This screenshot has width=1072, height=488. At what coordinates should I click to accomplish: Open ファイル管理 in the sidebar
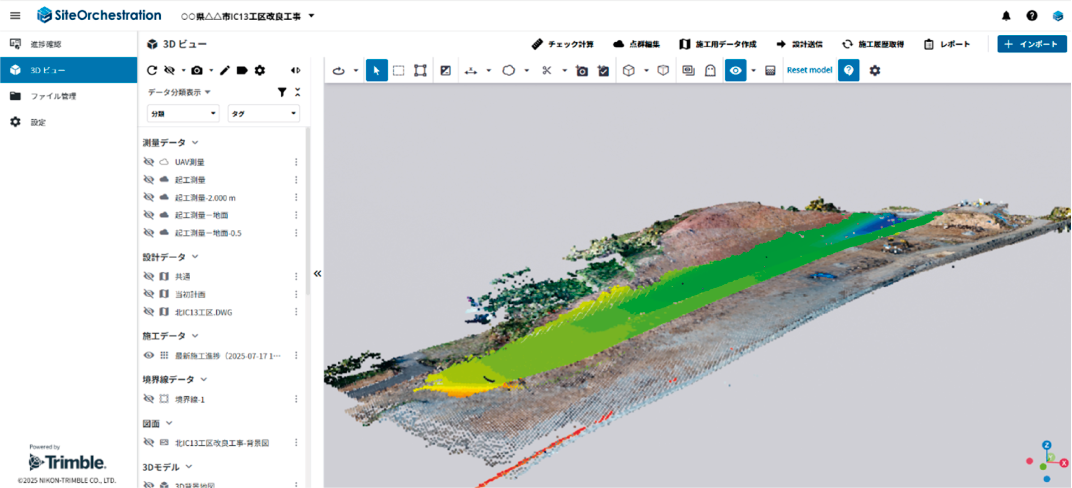coord(53,96)
